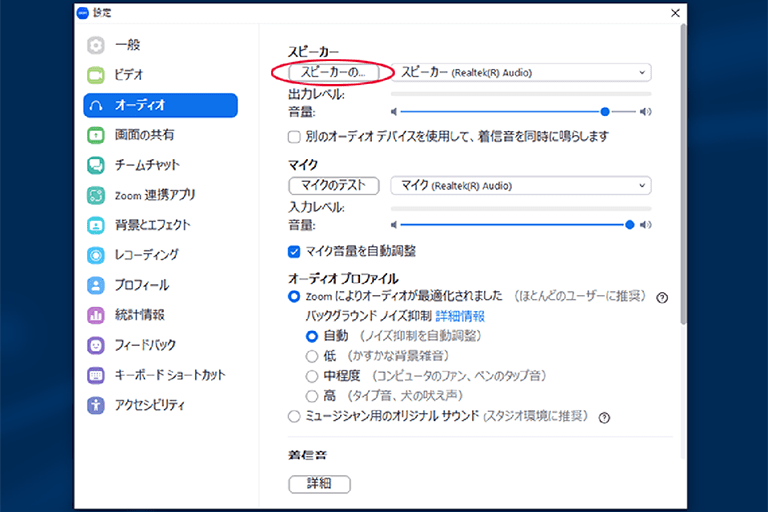768x512 pixels.
Task: Open プロフィール settings section
Action: [x=160, y=285]
